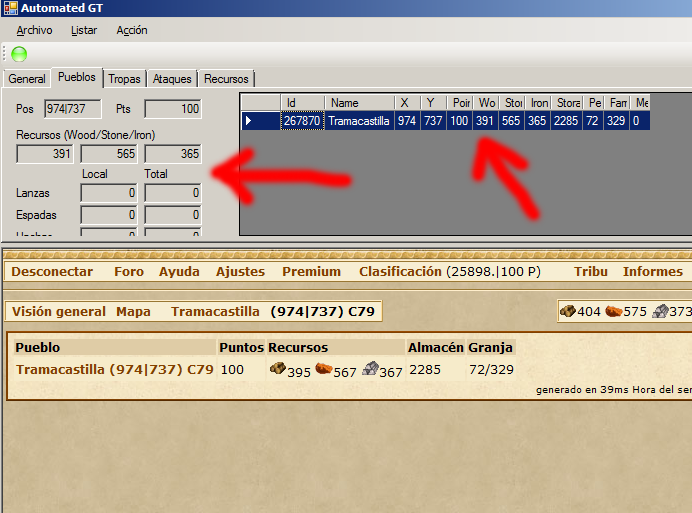692x513 pixels.
Task: Select the row arrow selector of Tramacastilla row
Action: tap(261, 121)
